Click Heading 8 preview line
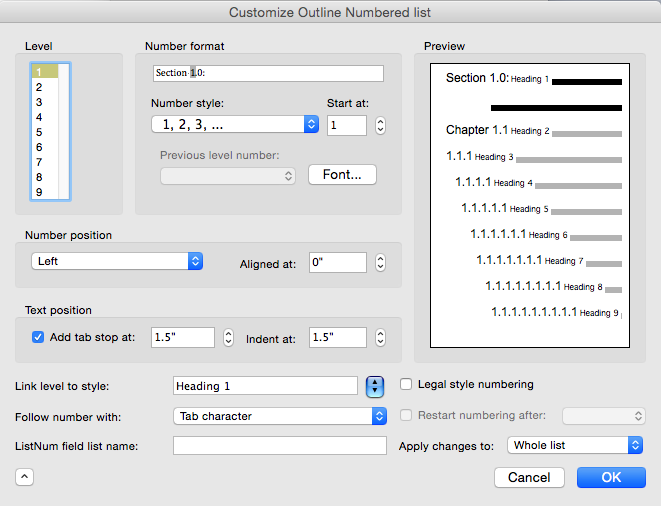Screen dimensions: 661x506 coord(554,286)
